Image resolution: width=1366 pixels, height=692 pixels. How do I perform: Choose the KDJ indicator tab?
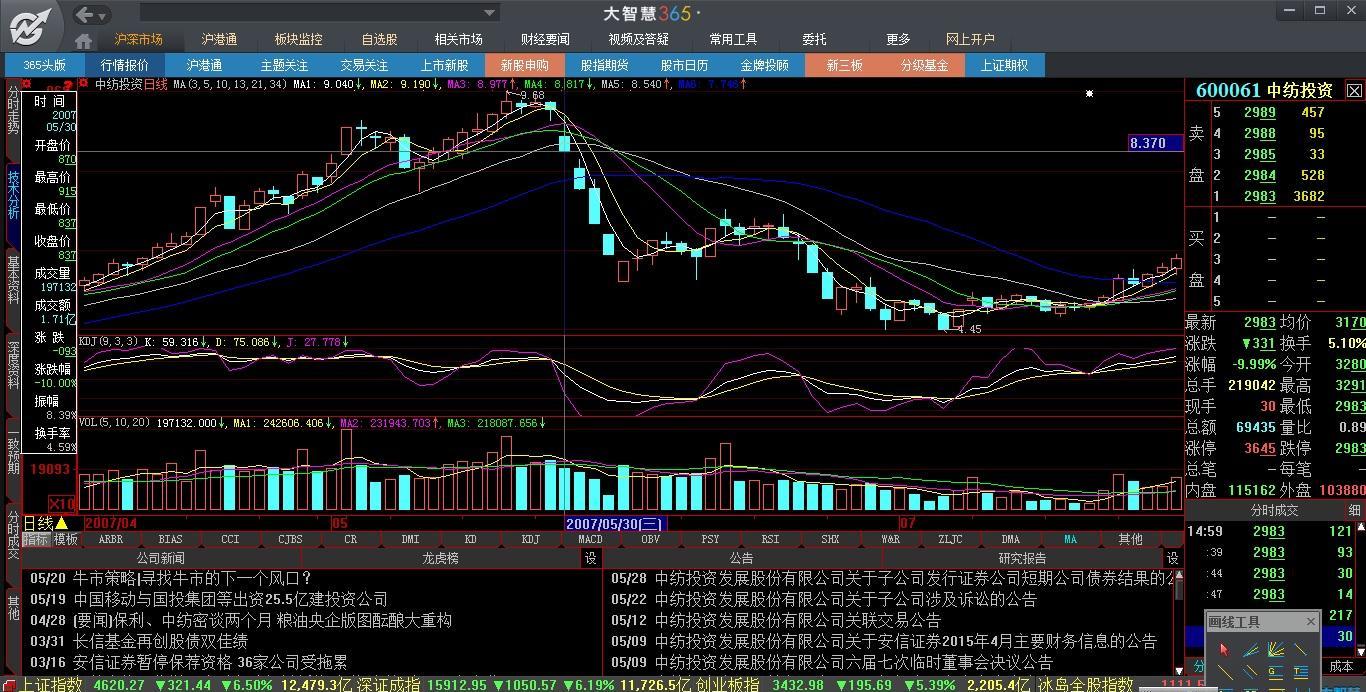pyautogui.click(x=531, y=539)
